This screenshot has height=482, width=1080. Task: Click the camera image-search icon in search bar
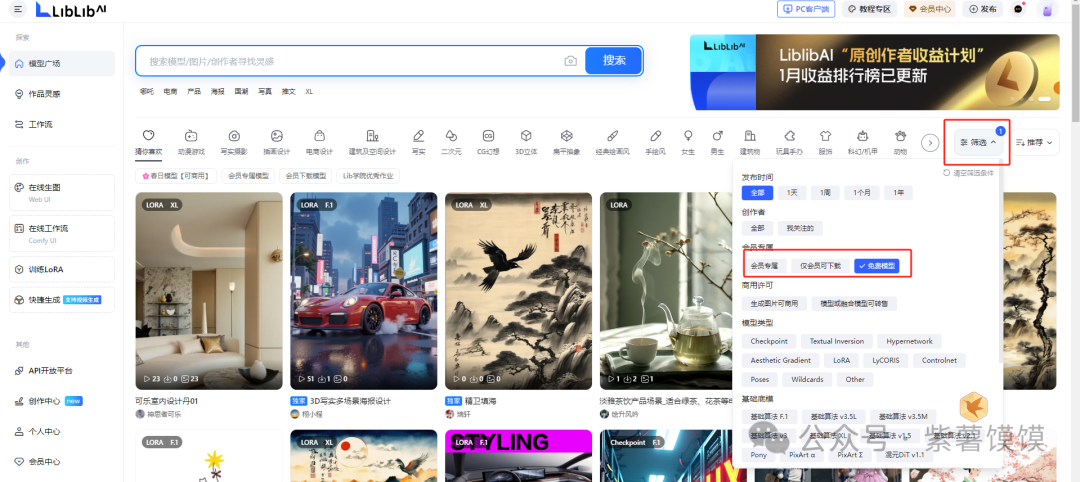point(570,61)
